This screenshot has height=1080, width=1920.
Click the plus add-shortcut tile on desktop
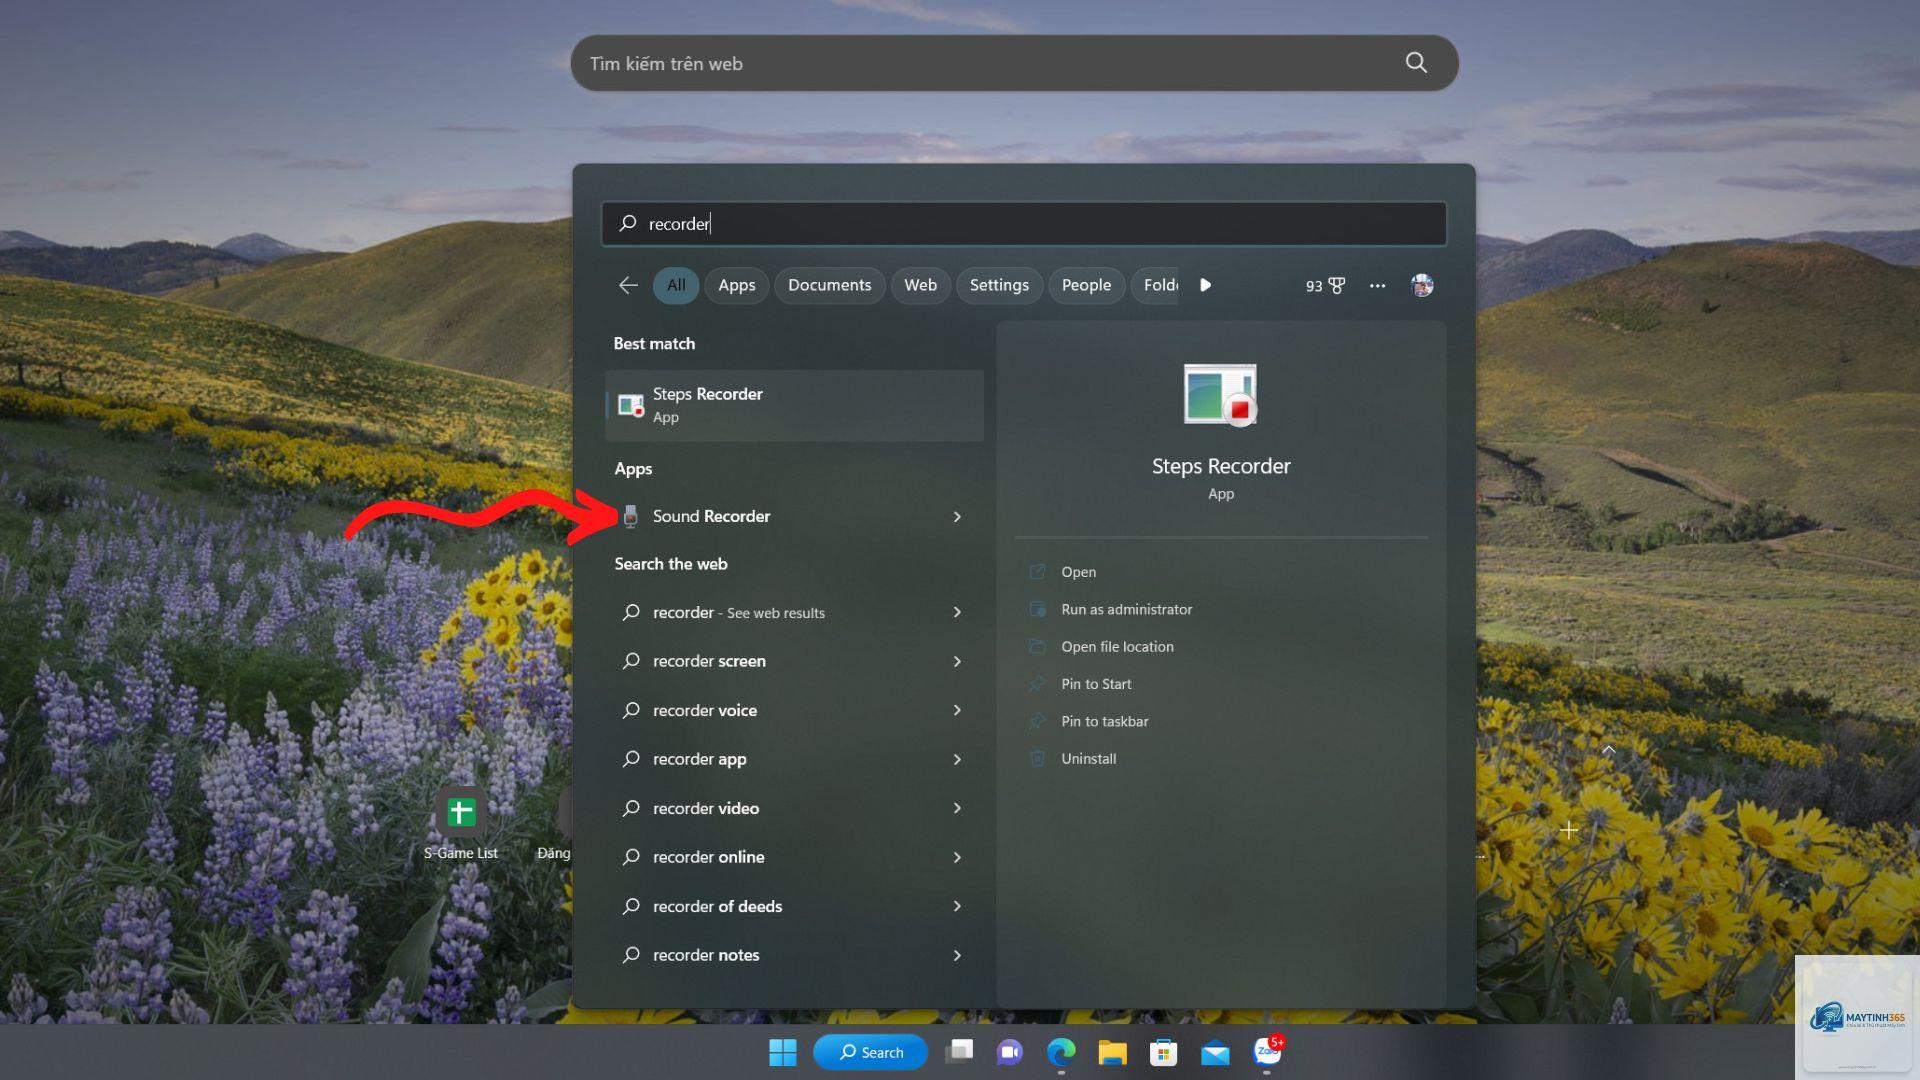(1569, 830)
